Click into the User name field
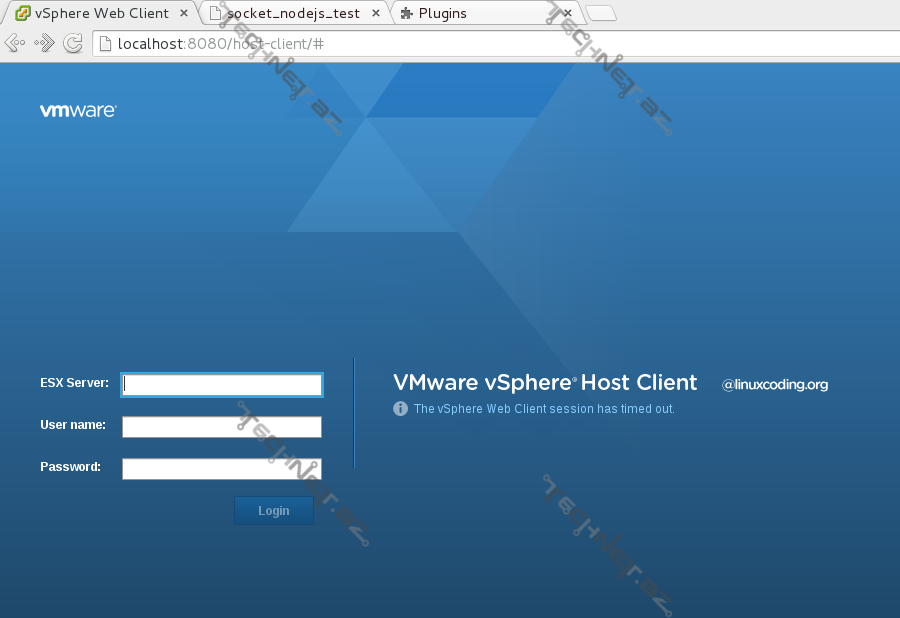Image resolution: width=900 pixels, height=618 pixels. pos(222,427)
